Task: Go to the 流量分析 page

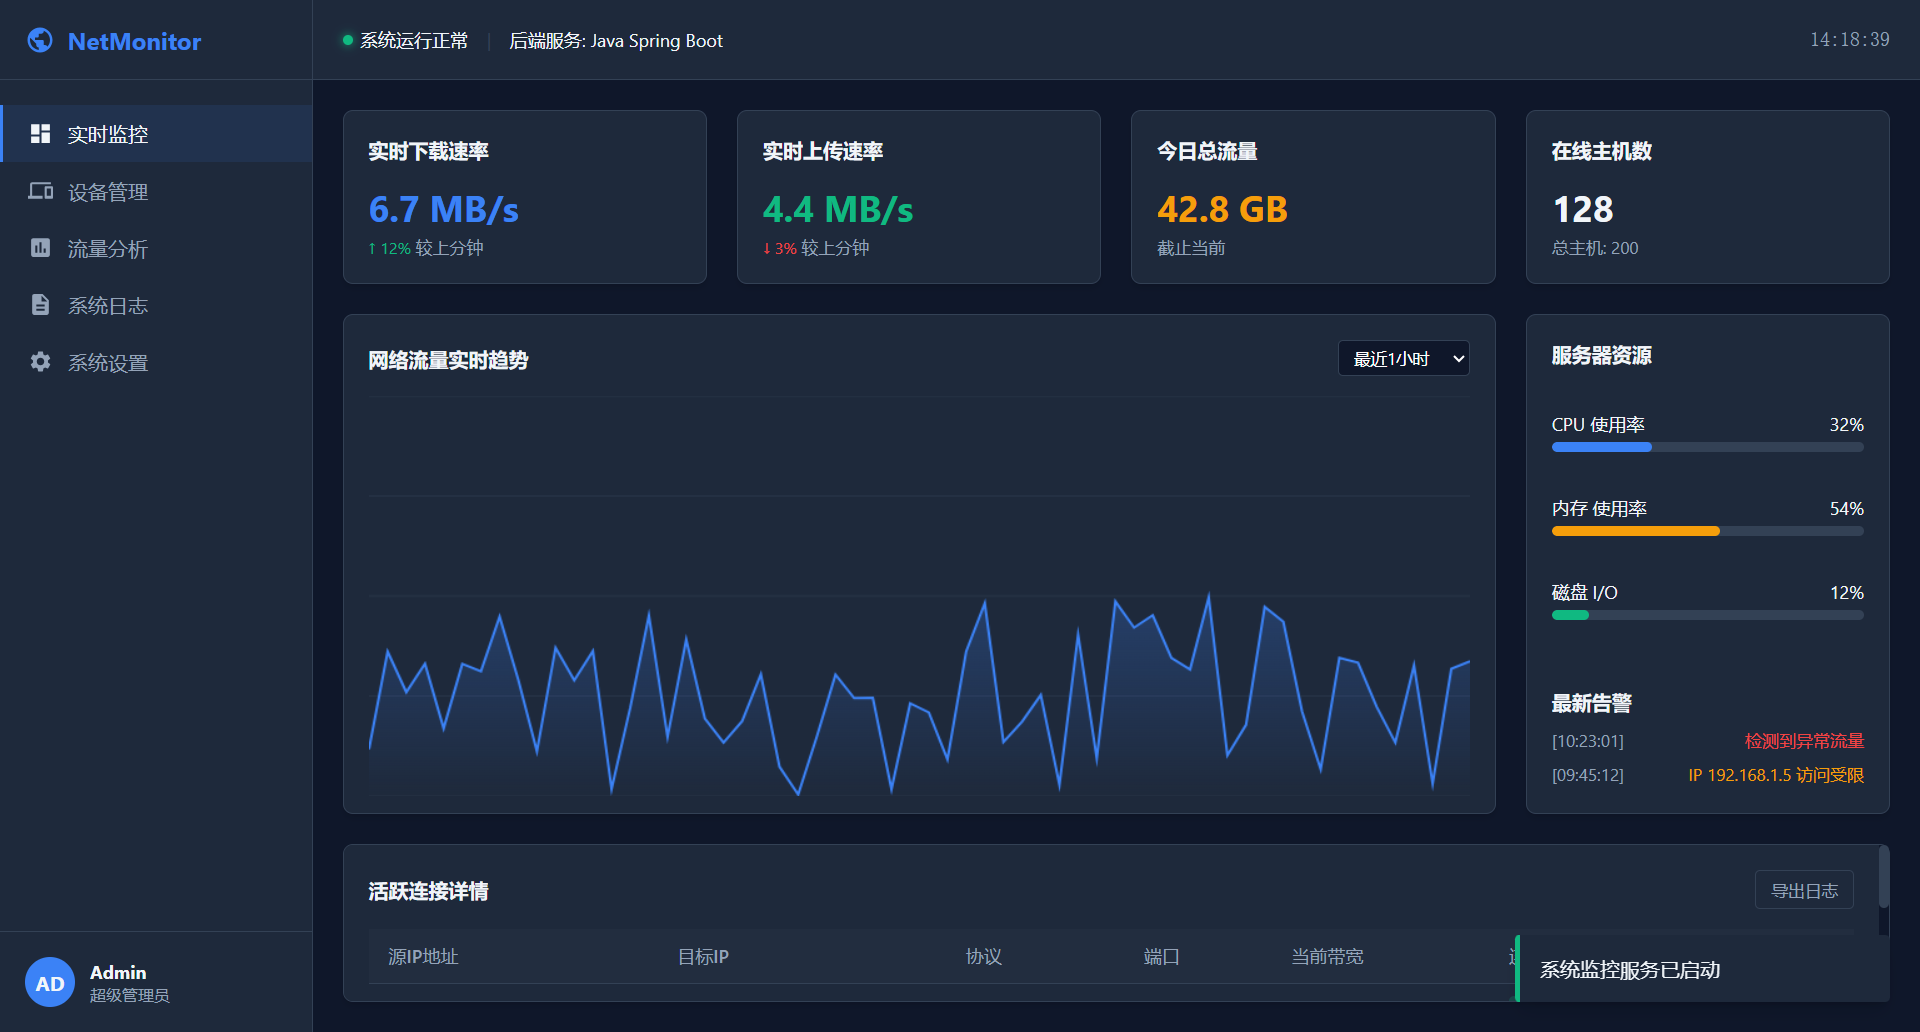Action: [x=108, y=249]
